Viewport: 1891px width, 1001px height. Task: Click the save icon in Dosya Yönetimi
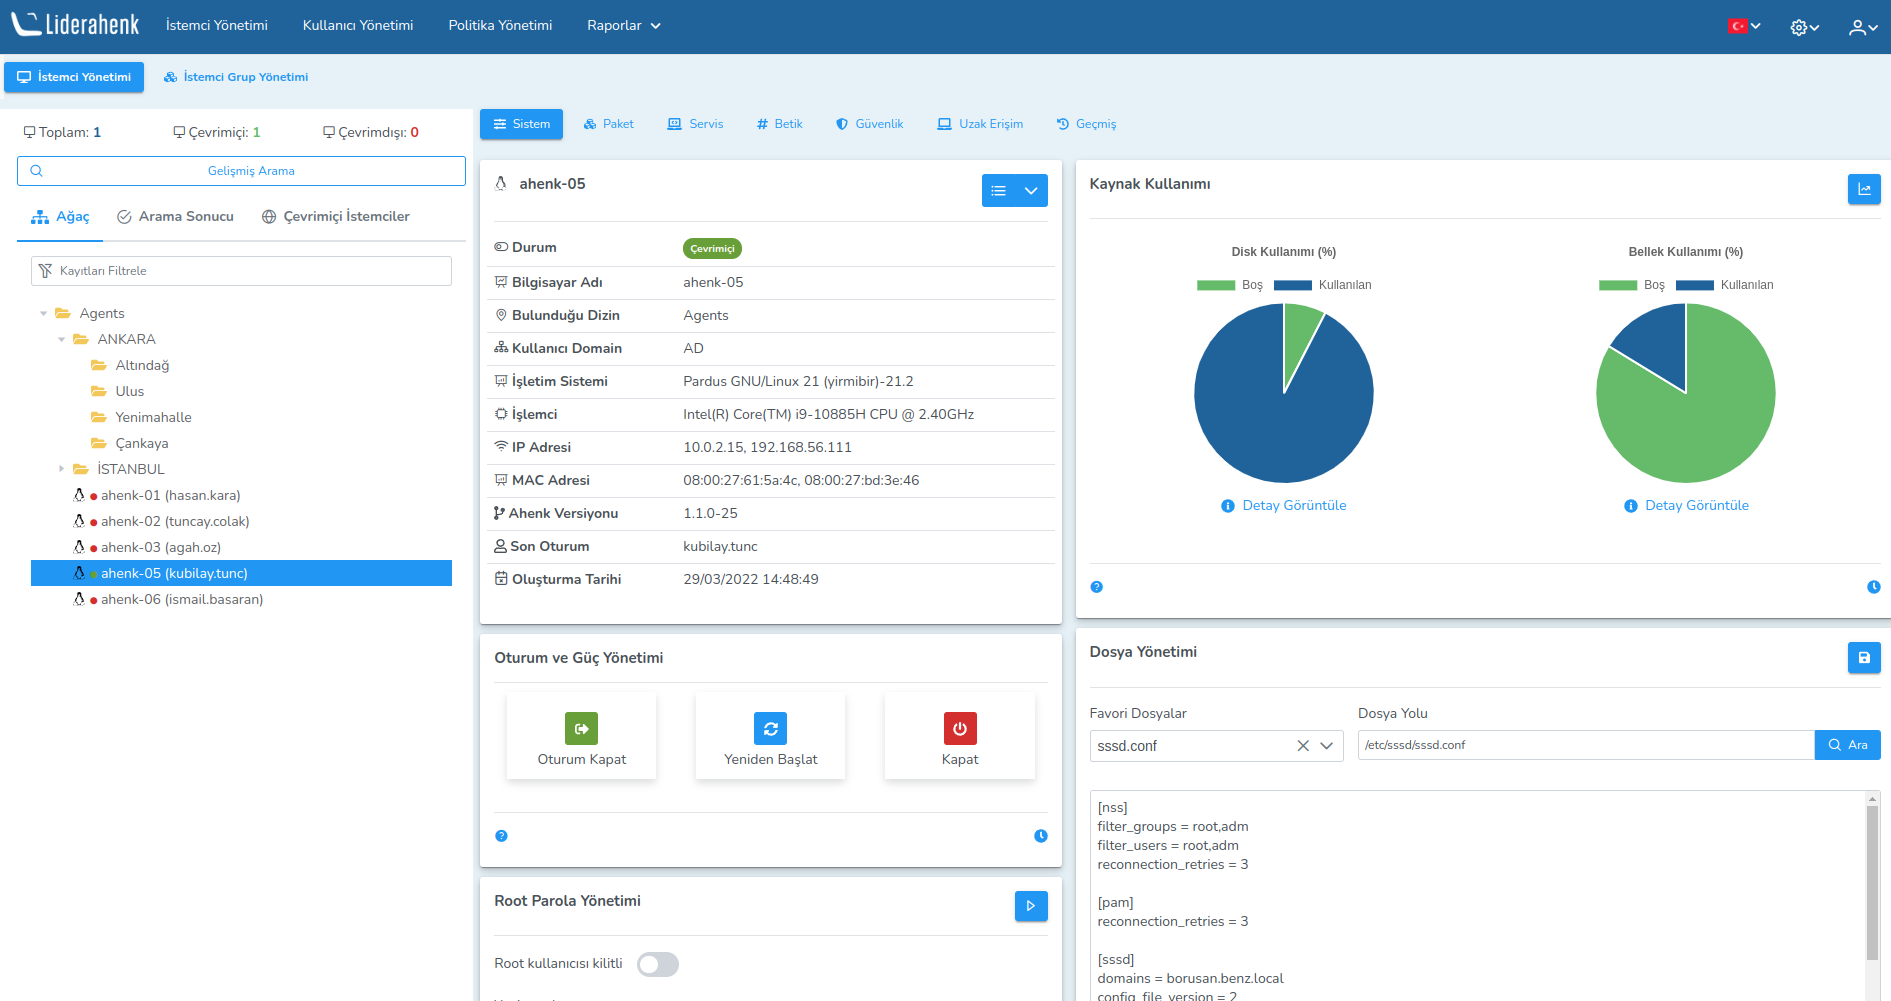click(x=1863, y=658)
